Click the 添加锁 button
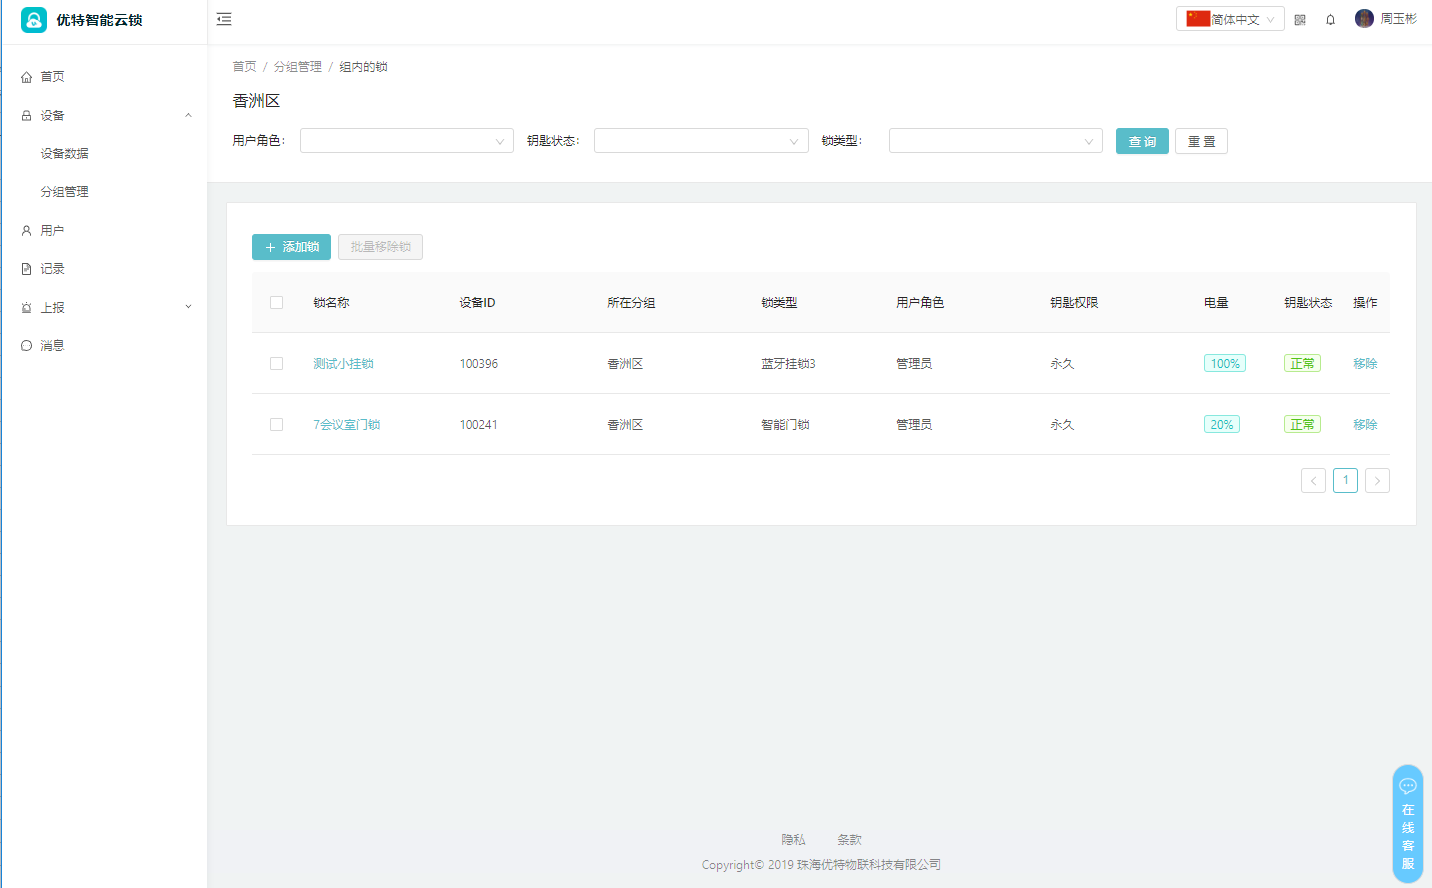The height and width of the screenshot is (888, 1432). tap(291, 247)
